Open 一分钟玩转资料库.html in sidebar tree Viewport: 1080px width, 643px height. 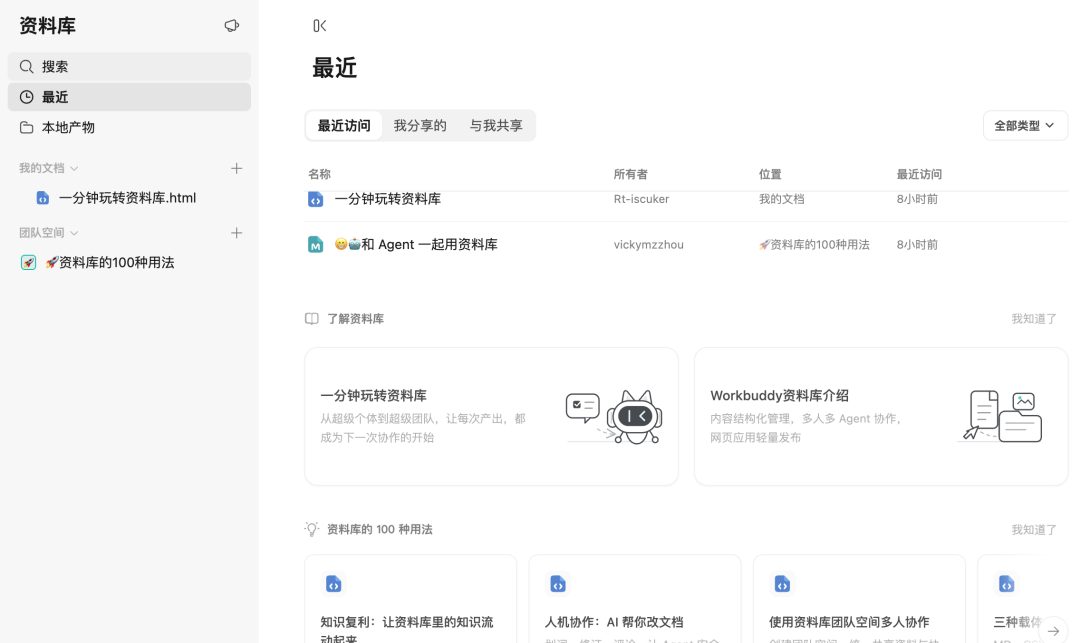pos(129,198)
